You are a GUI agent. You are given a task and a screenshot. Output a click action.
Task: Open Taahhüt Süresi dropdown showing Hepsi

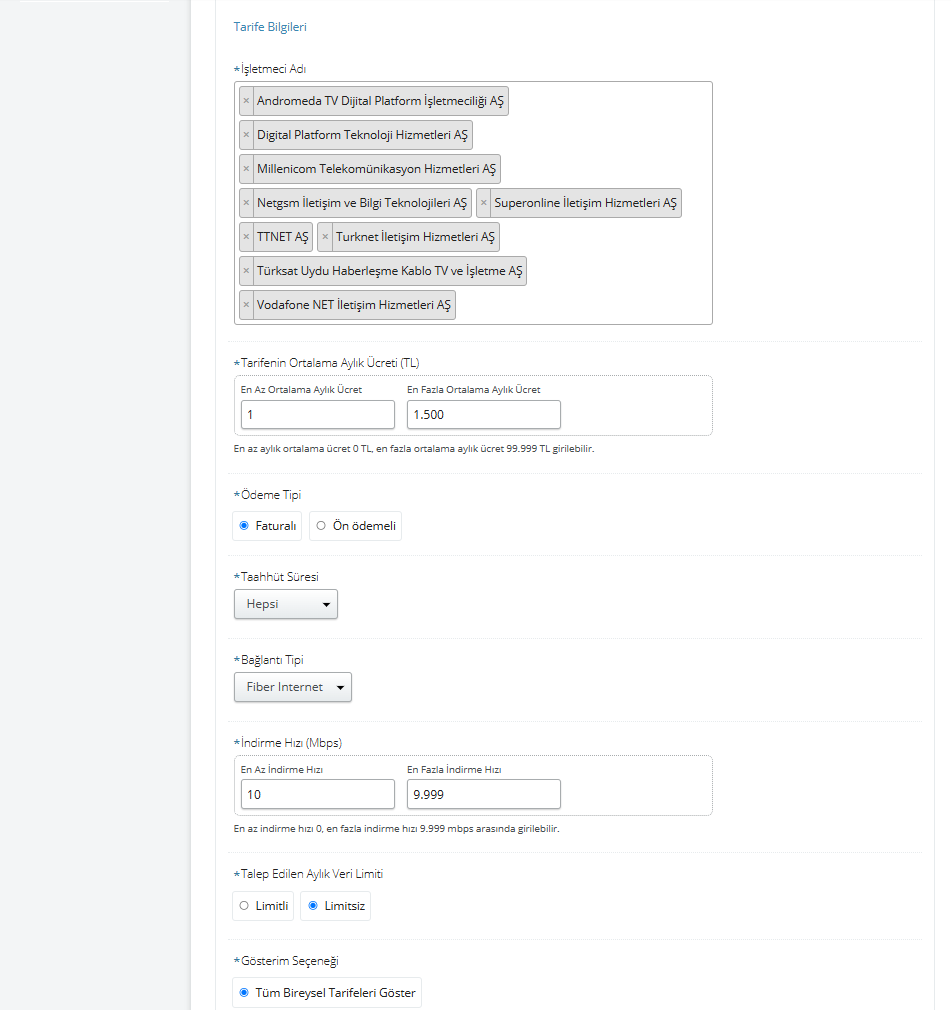pyautogui.click(x=285, y=604)
